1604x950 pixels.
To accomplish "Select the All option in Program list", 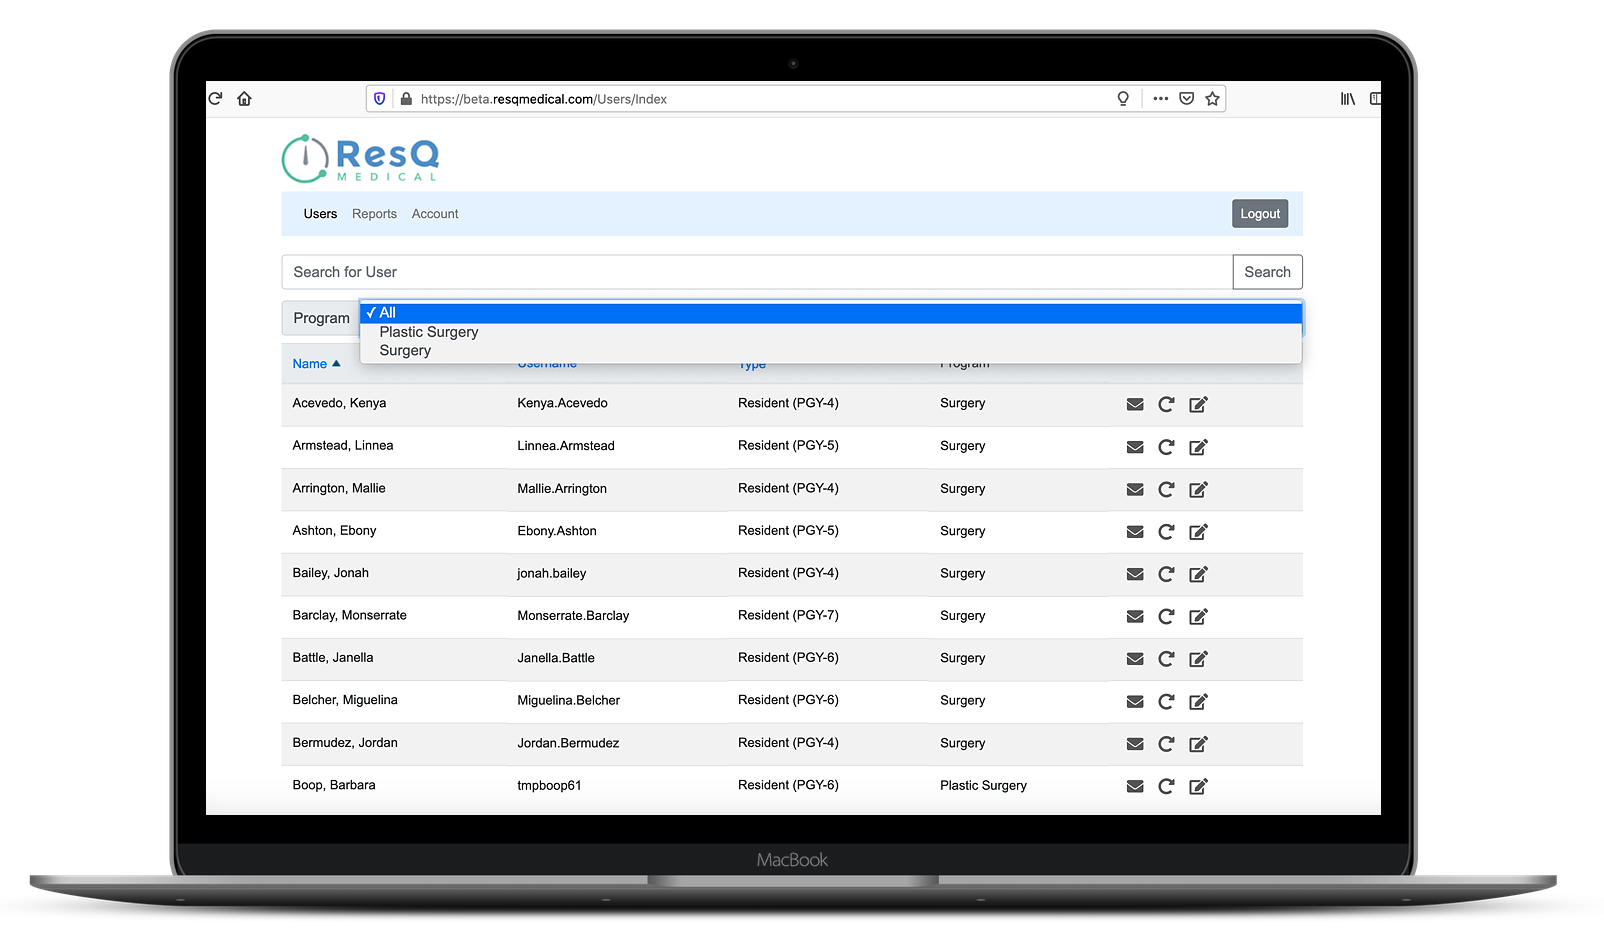I will point(388,313).
